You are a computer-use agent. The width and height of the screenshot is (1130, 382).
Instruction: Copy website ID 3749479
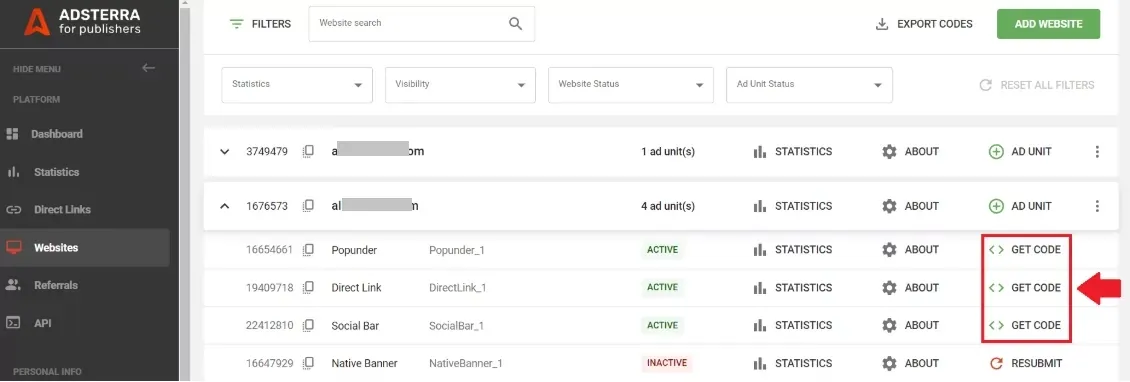pos(308,151)
